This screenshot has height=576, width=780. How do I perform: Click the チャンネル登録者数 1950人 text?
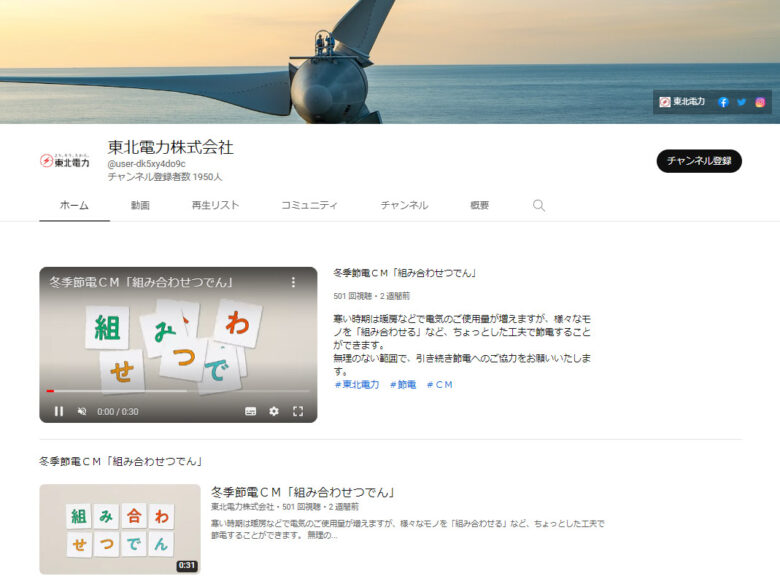click(x=165, y=177)
